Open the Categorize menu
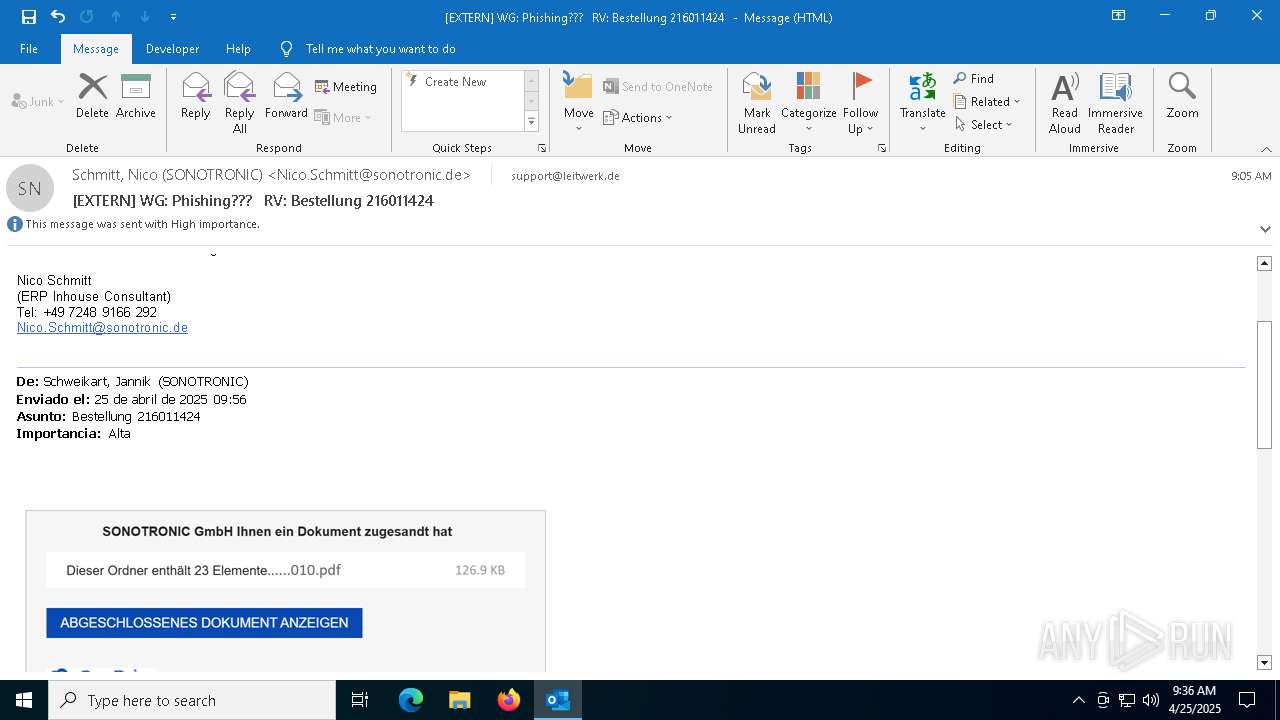 pyautogui.click(x=808, y=103)
